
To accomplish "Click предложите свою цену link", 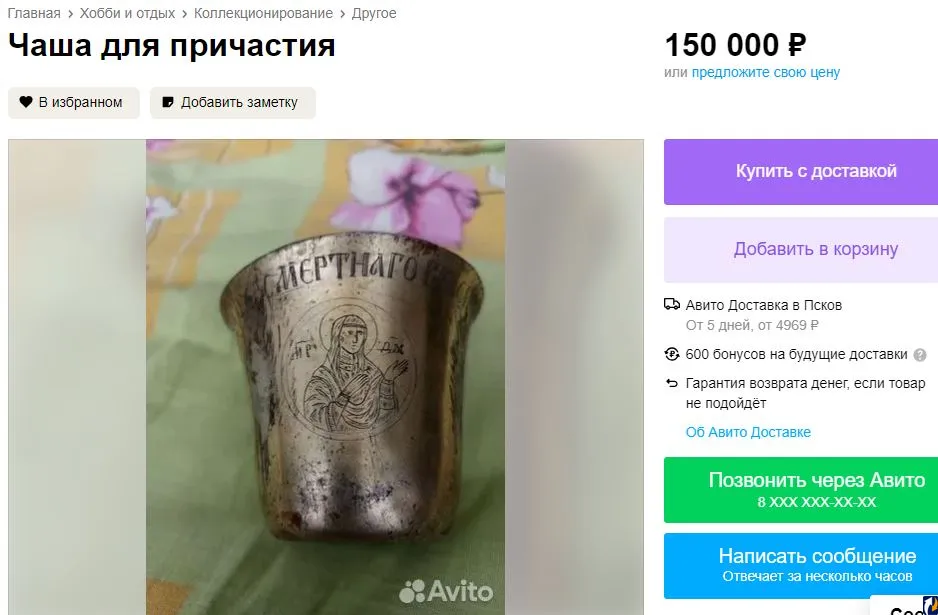I will (766, 72).
